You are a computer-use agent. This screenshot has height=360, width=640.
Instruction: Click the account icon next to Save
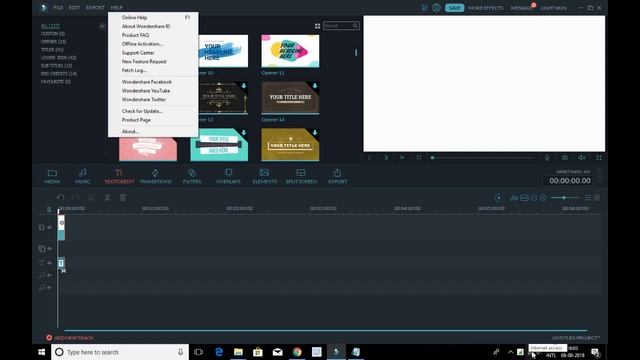point(436,7)
